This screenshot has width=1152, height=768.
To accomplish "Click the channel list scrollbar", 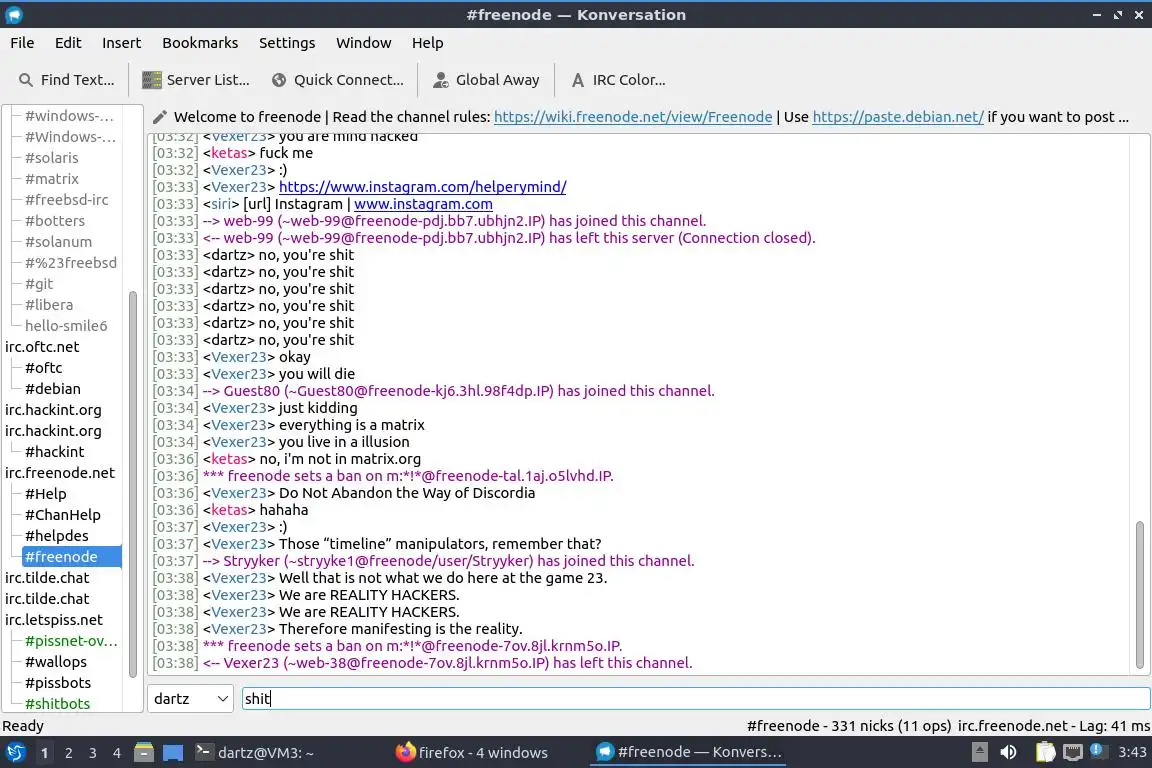I will [x=133, y=485].
